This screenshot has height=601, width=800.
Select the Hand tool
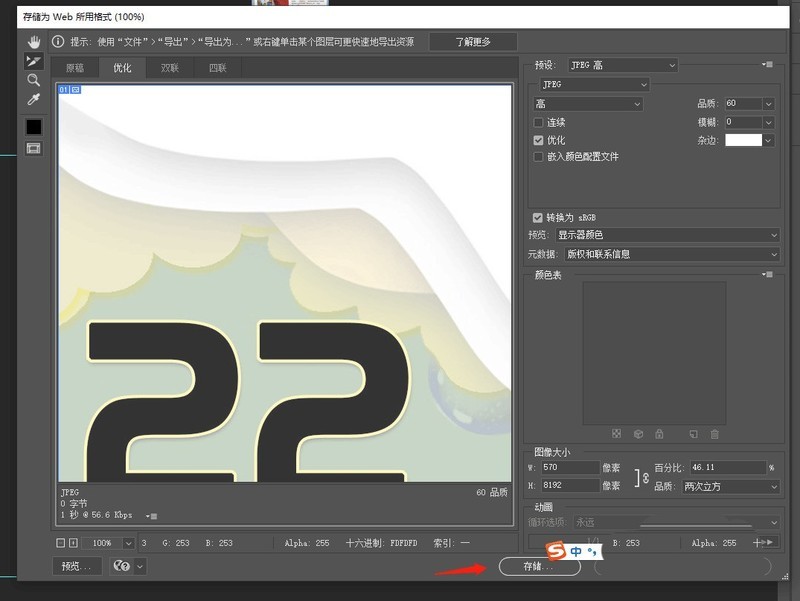(34, 42)
